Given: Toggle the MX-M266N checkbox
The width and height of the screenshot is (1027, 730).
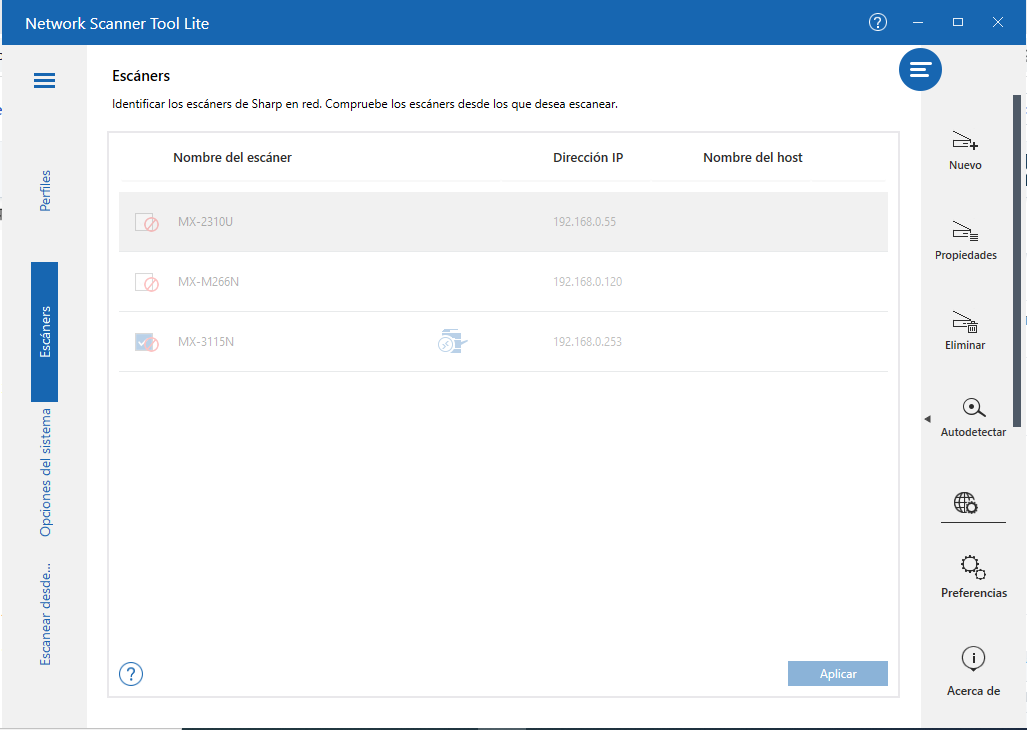Looking at the screenshot, I should point(144,282).
